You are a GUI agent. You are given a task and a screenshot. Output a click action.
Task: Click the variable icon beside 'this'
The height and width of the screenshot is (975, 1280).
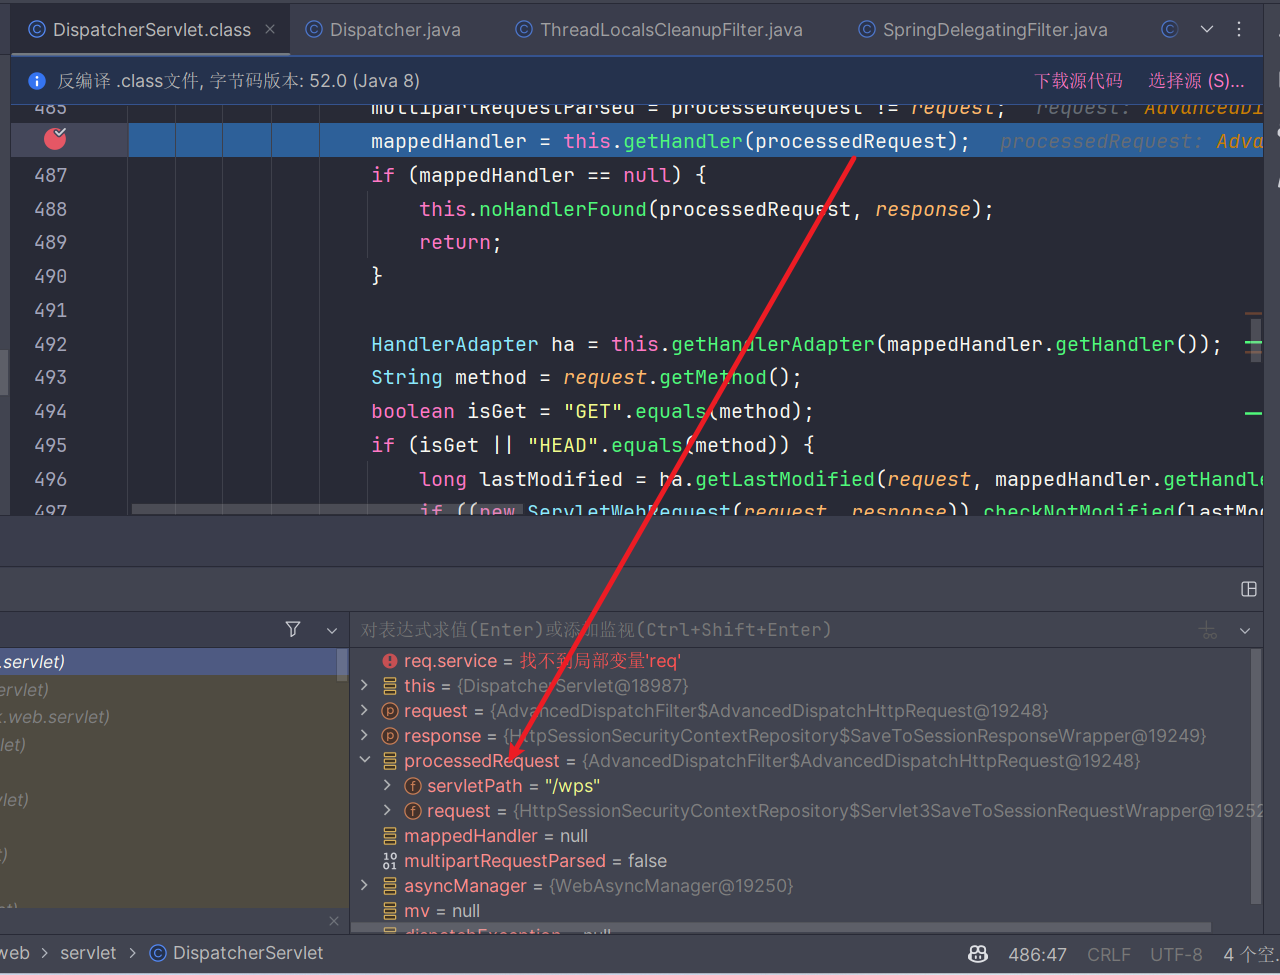tap(390, 686)
